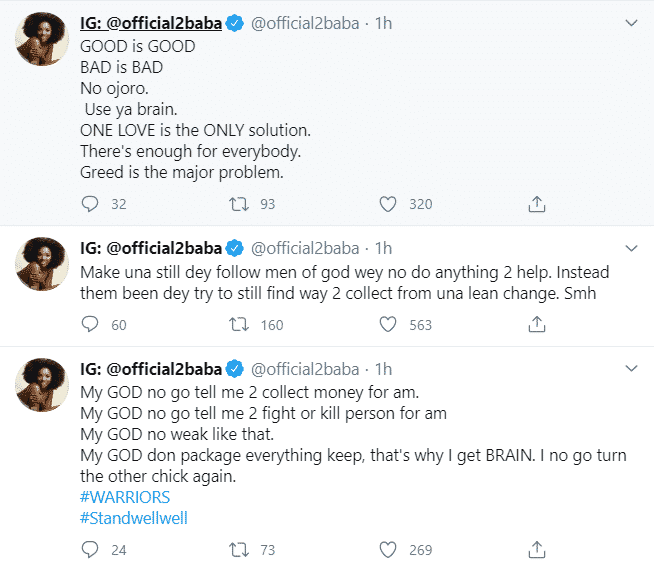Retweet the tweet with 93 retweets
The image size is (654, 569).
coord(238,204)
